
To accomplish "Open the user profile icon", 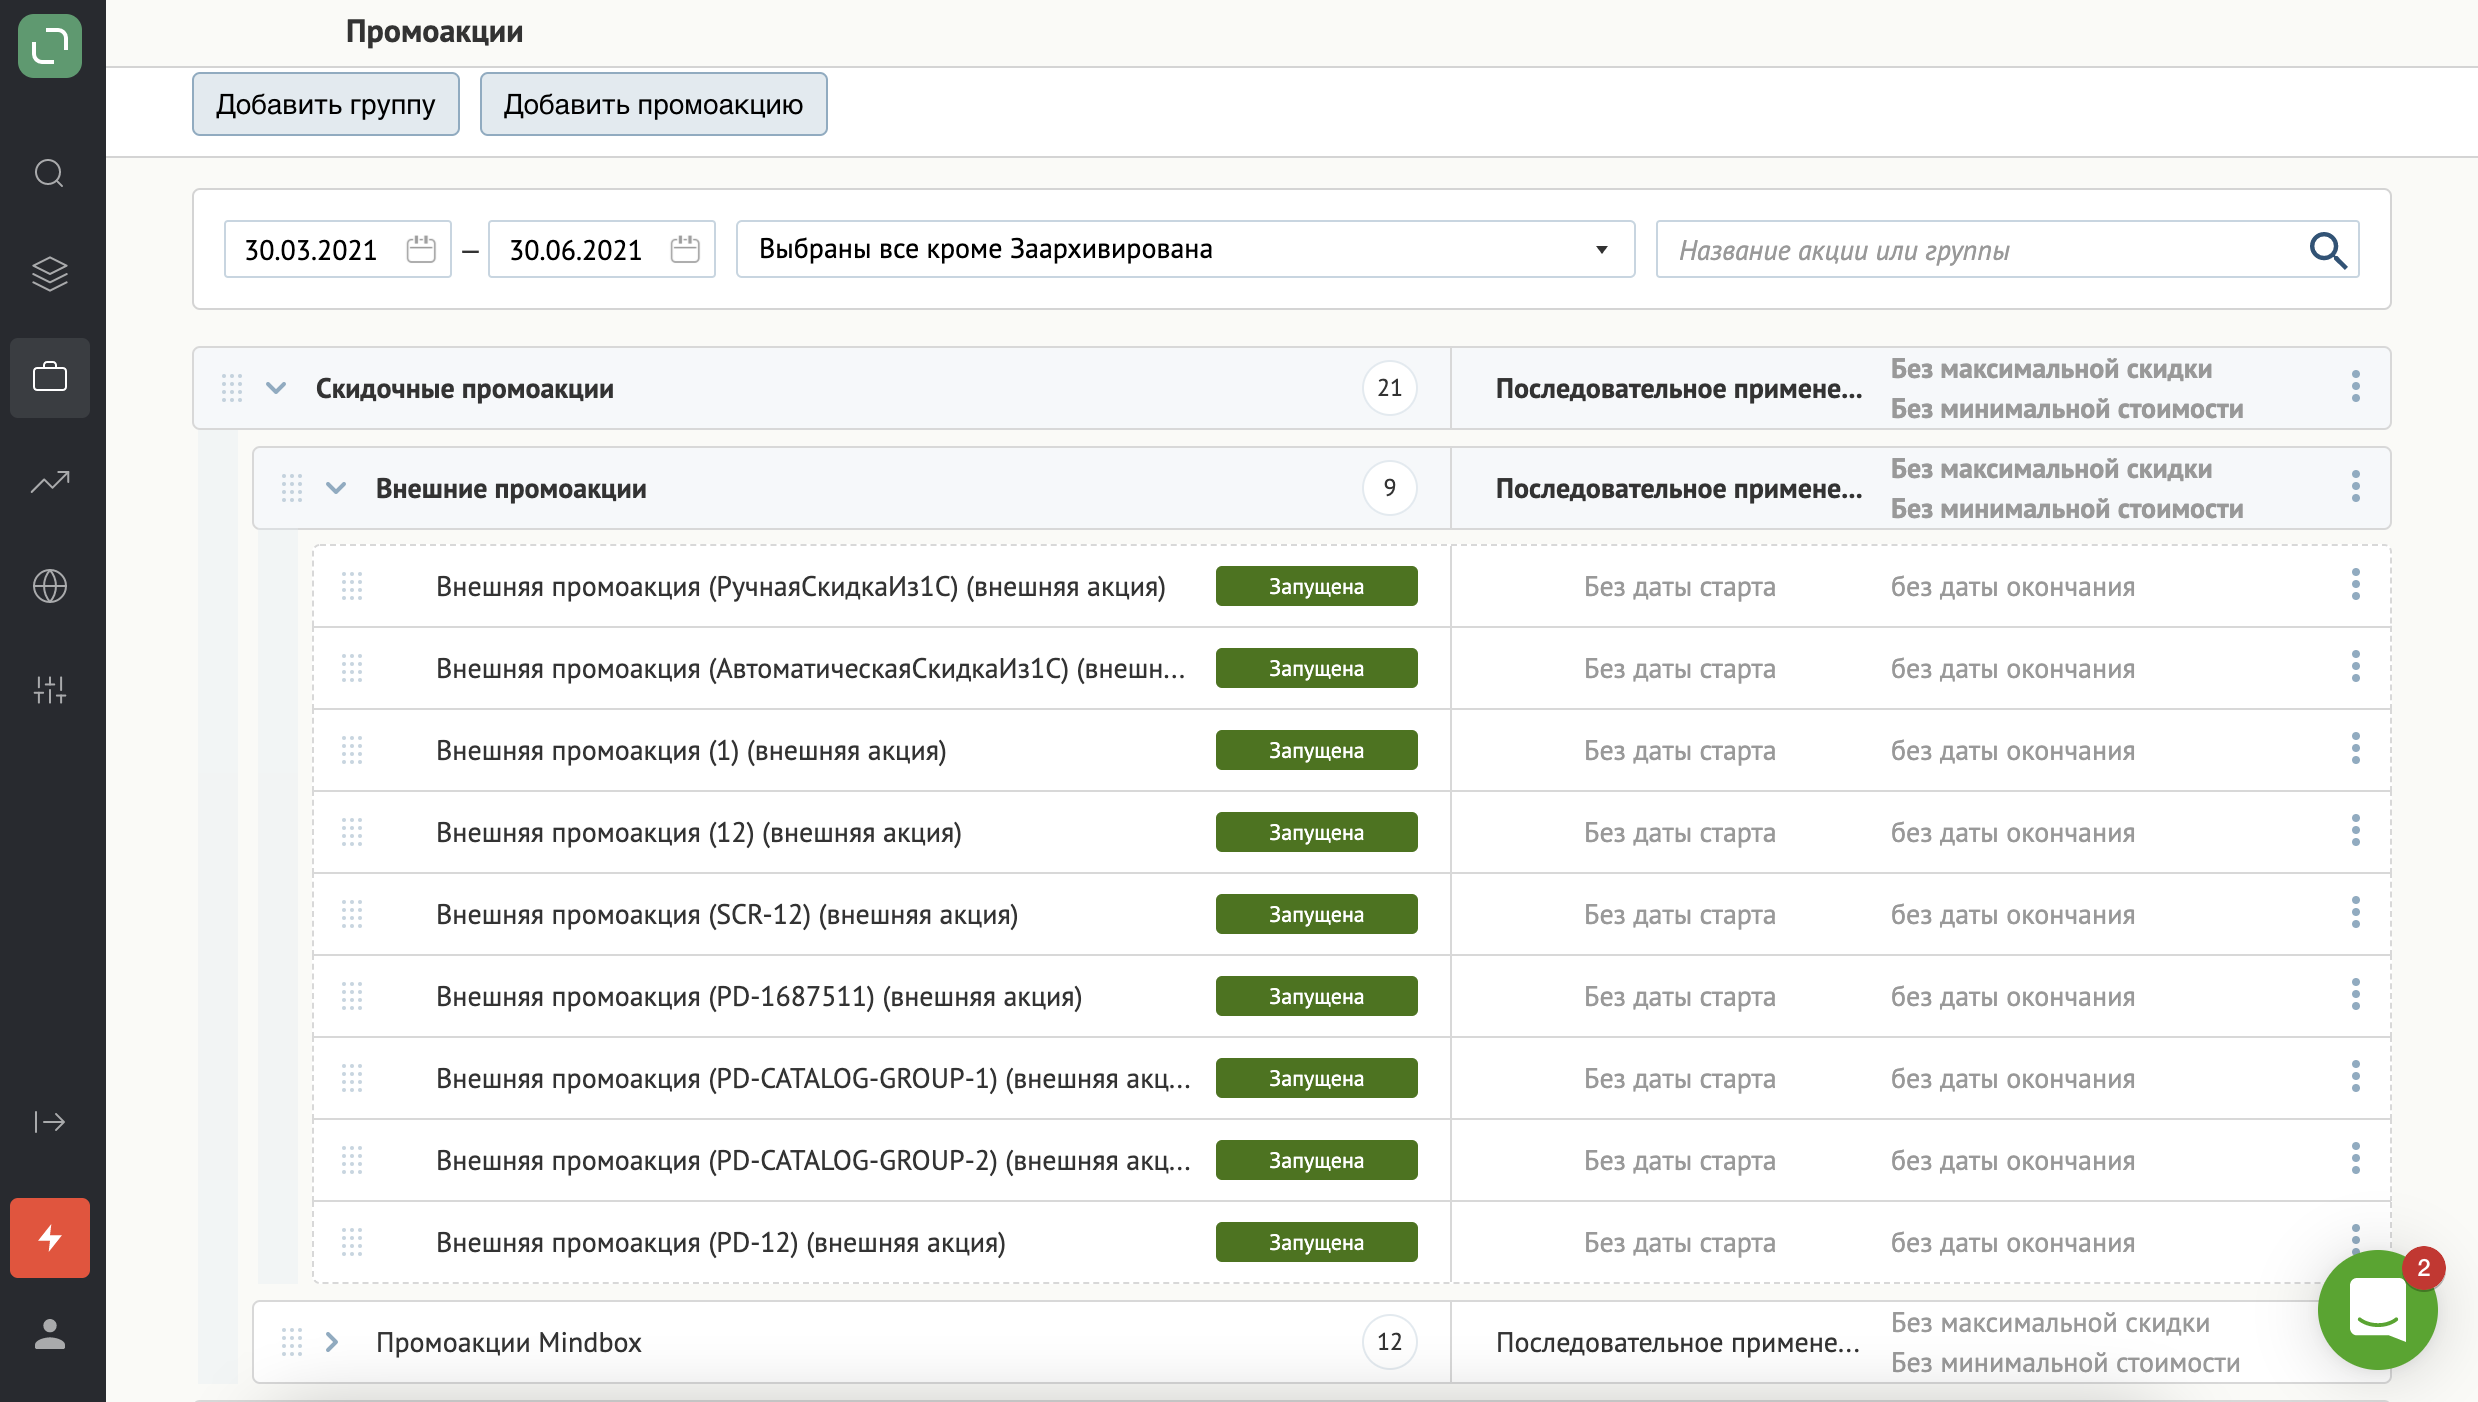I will [x=50, y=1334].
